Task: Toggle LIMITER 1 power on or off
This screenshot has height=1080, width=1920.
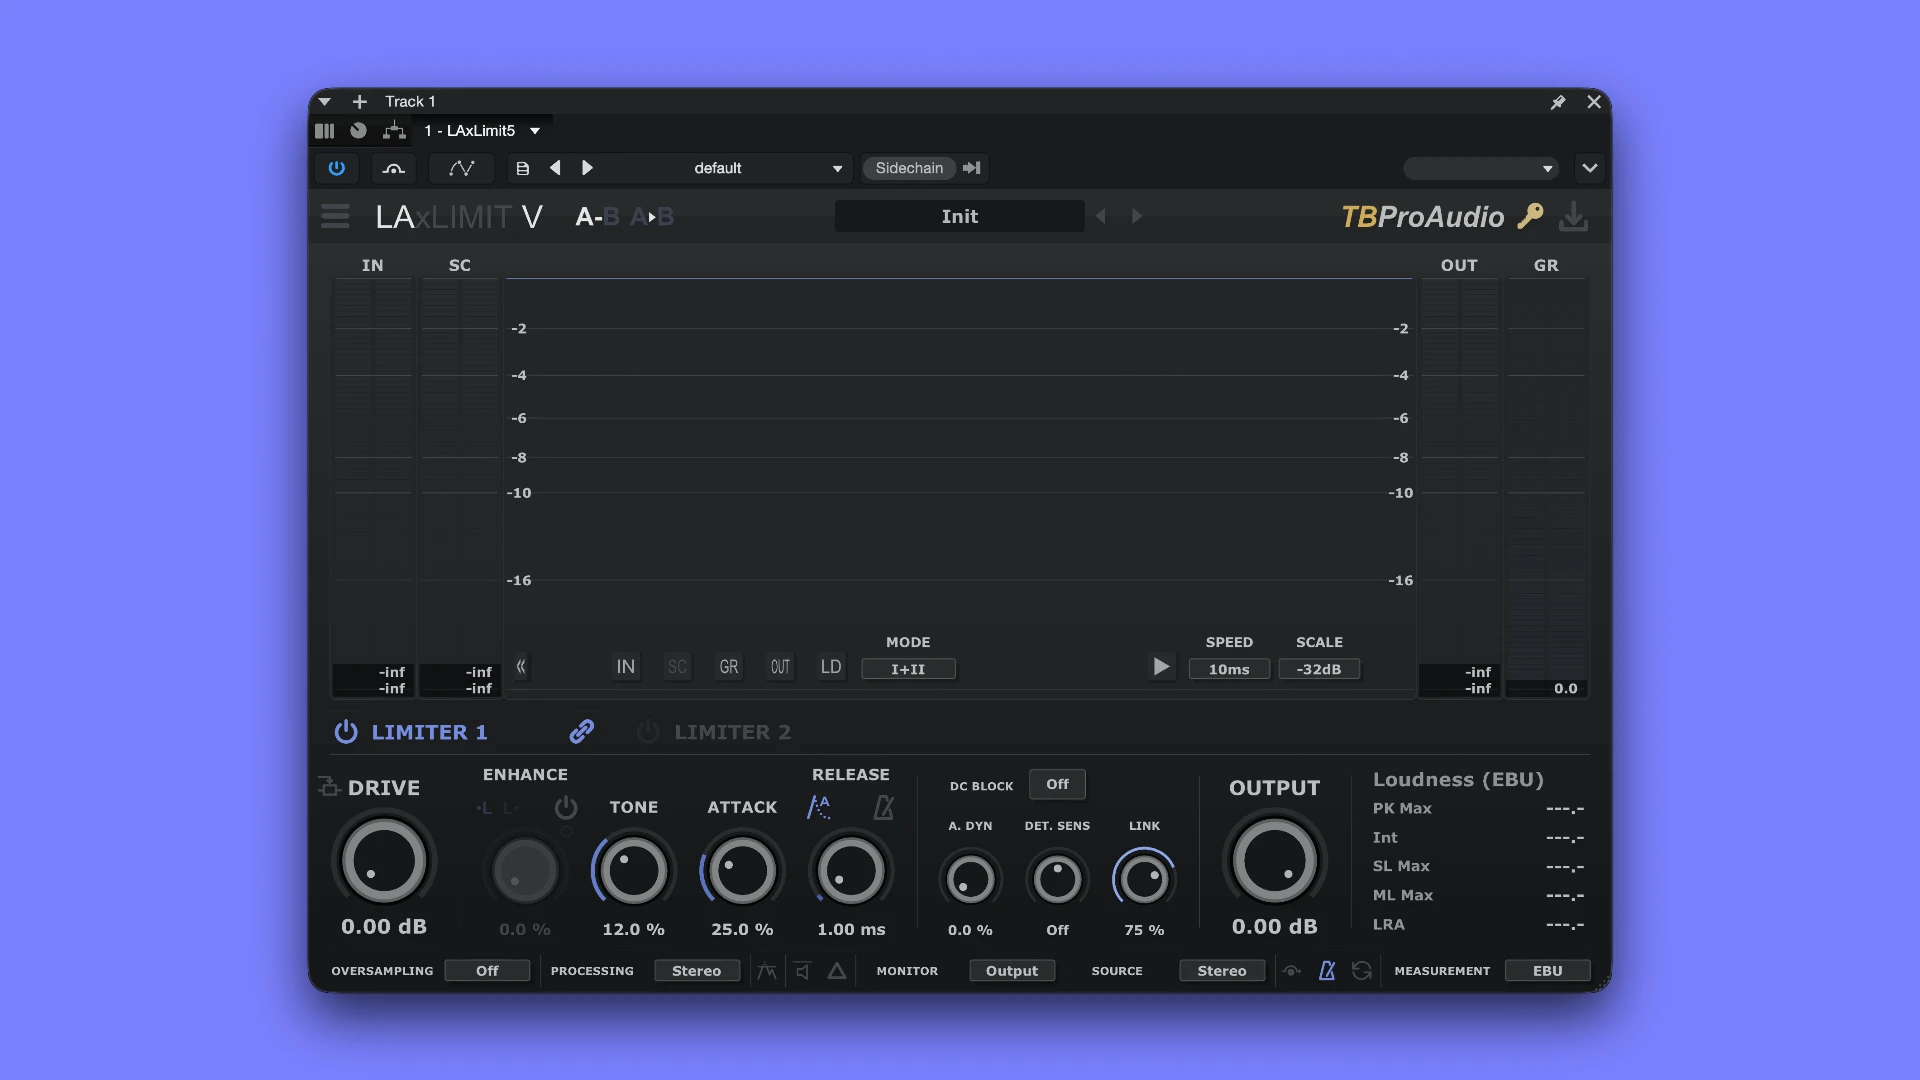Action: pos(346,732)
